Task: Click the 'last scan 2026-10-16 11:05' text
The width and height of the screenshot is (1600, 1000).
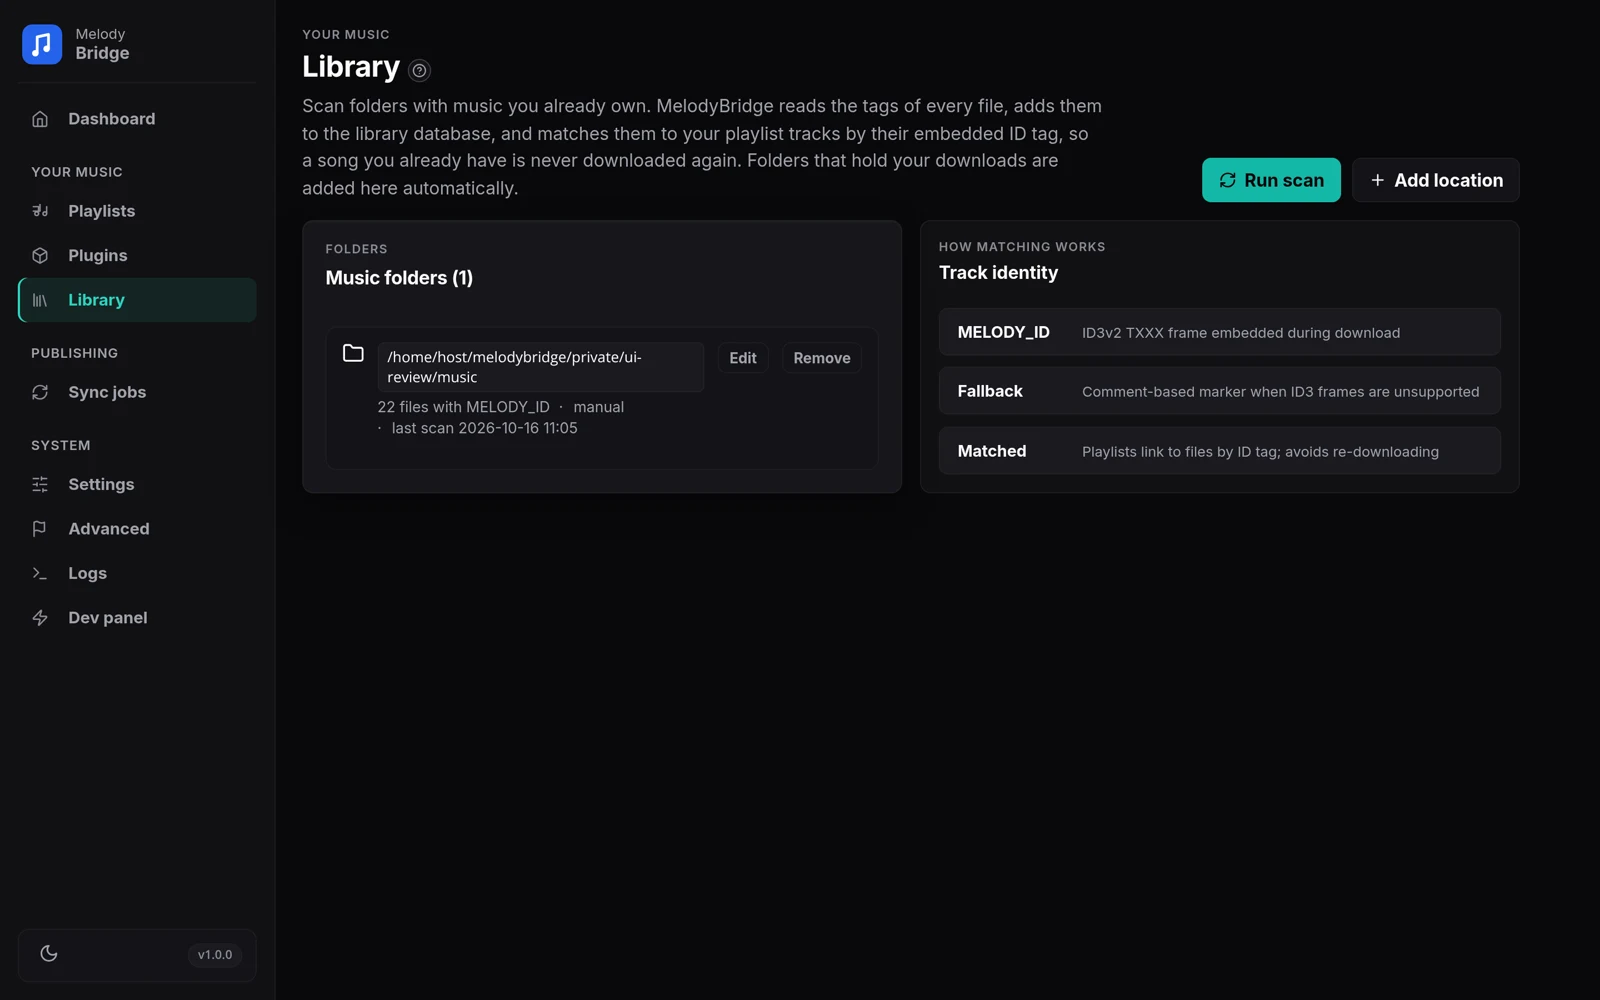Action: [485, 428]
